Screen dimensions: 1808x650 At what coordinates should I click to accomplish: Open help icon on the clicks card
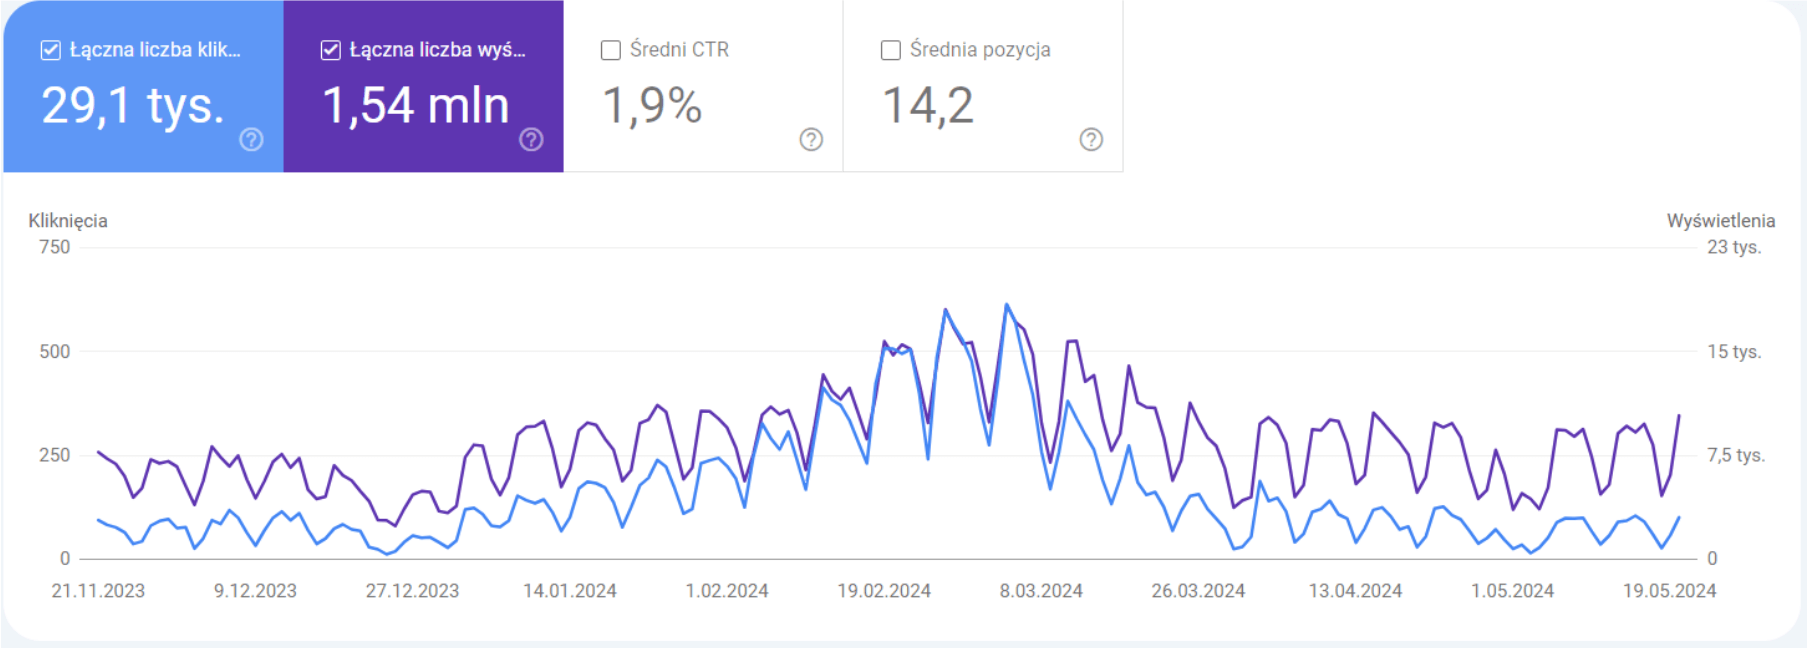tap(252, 140)
